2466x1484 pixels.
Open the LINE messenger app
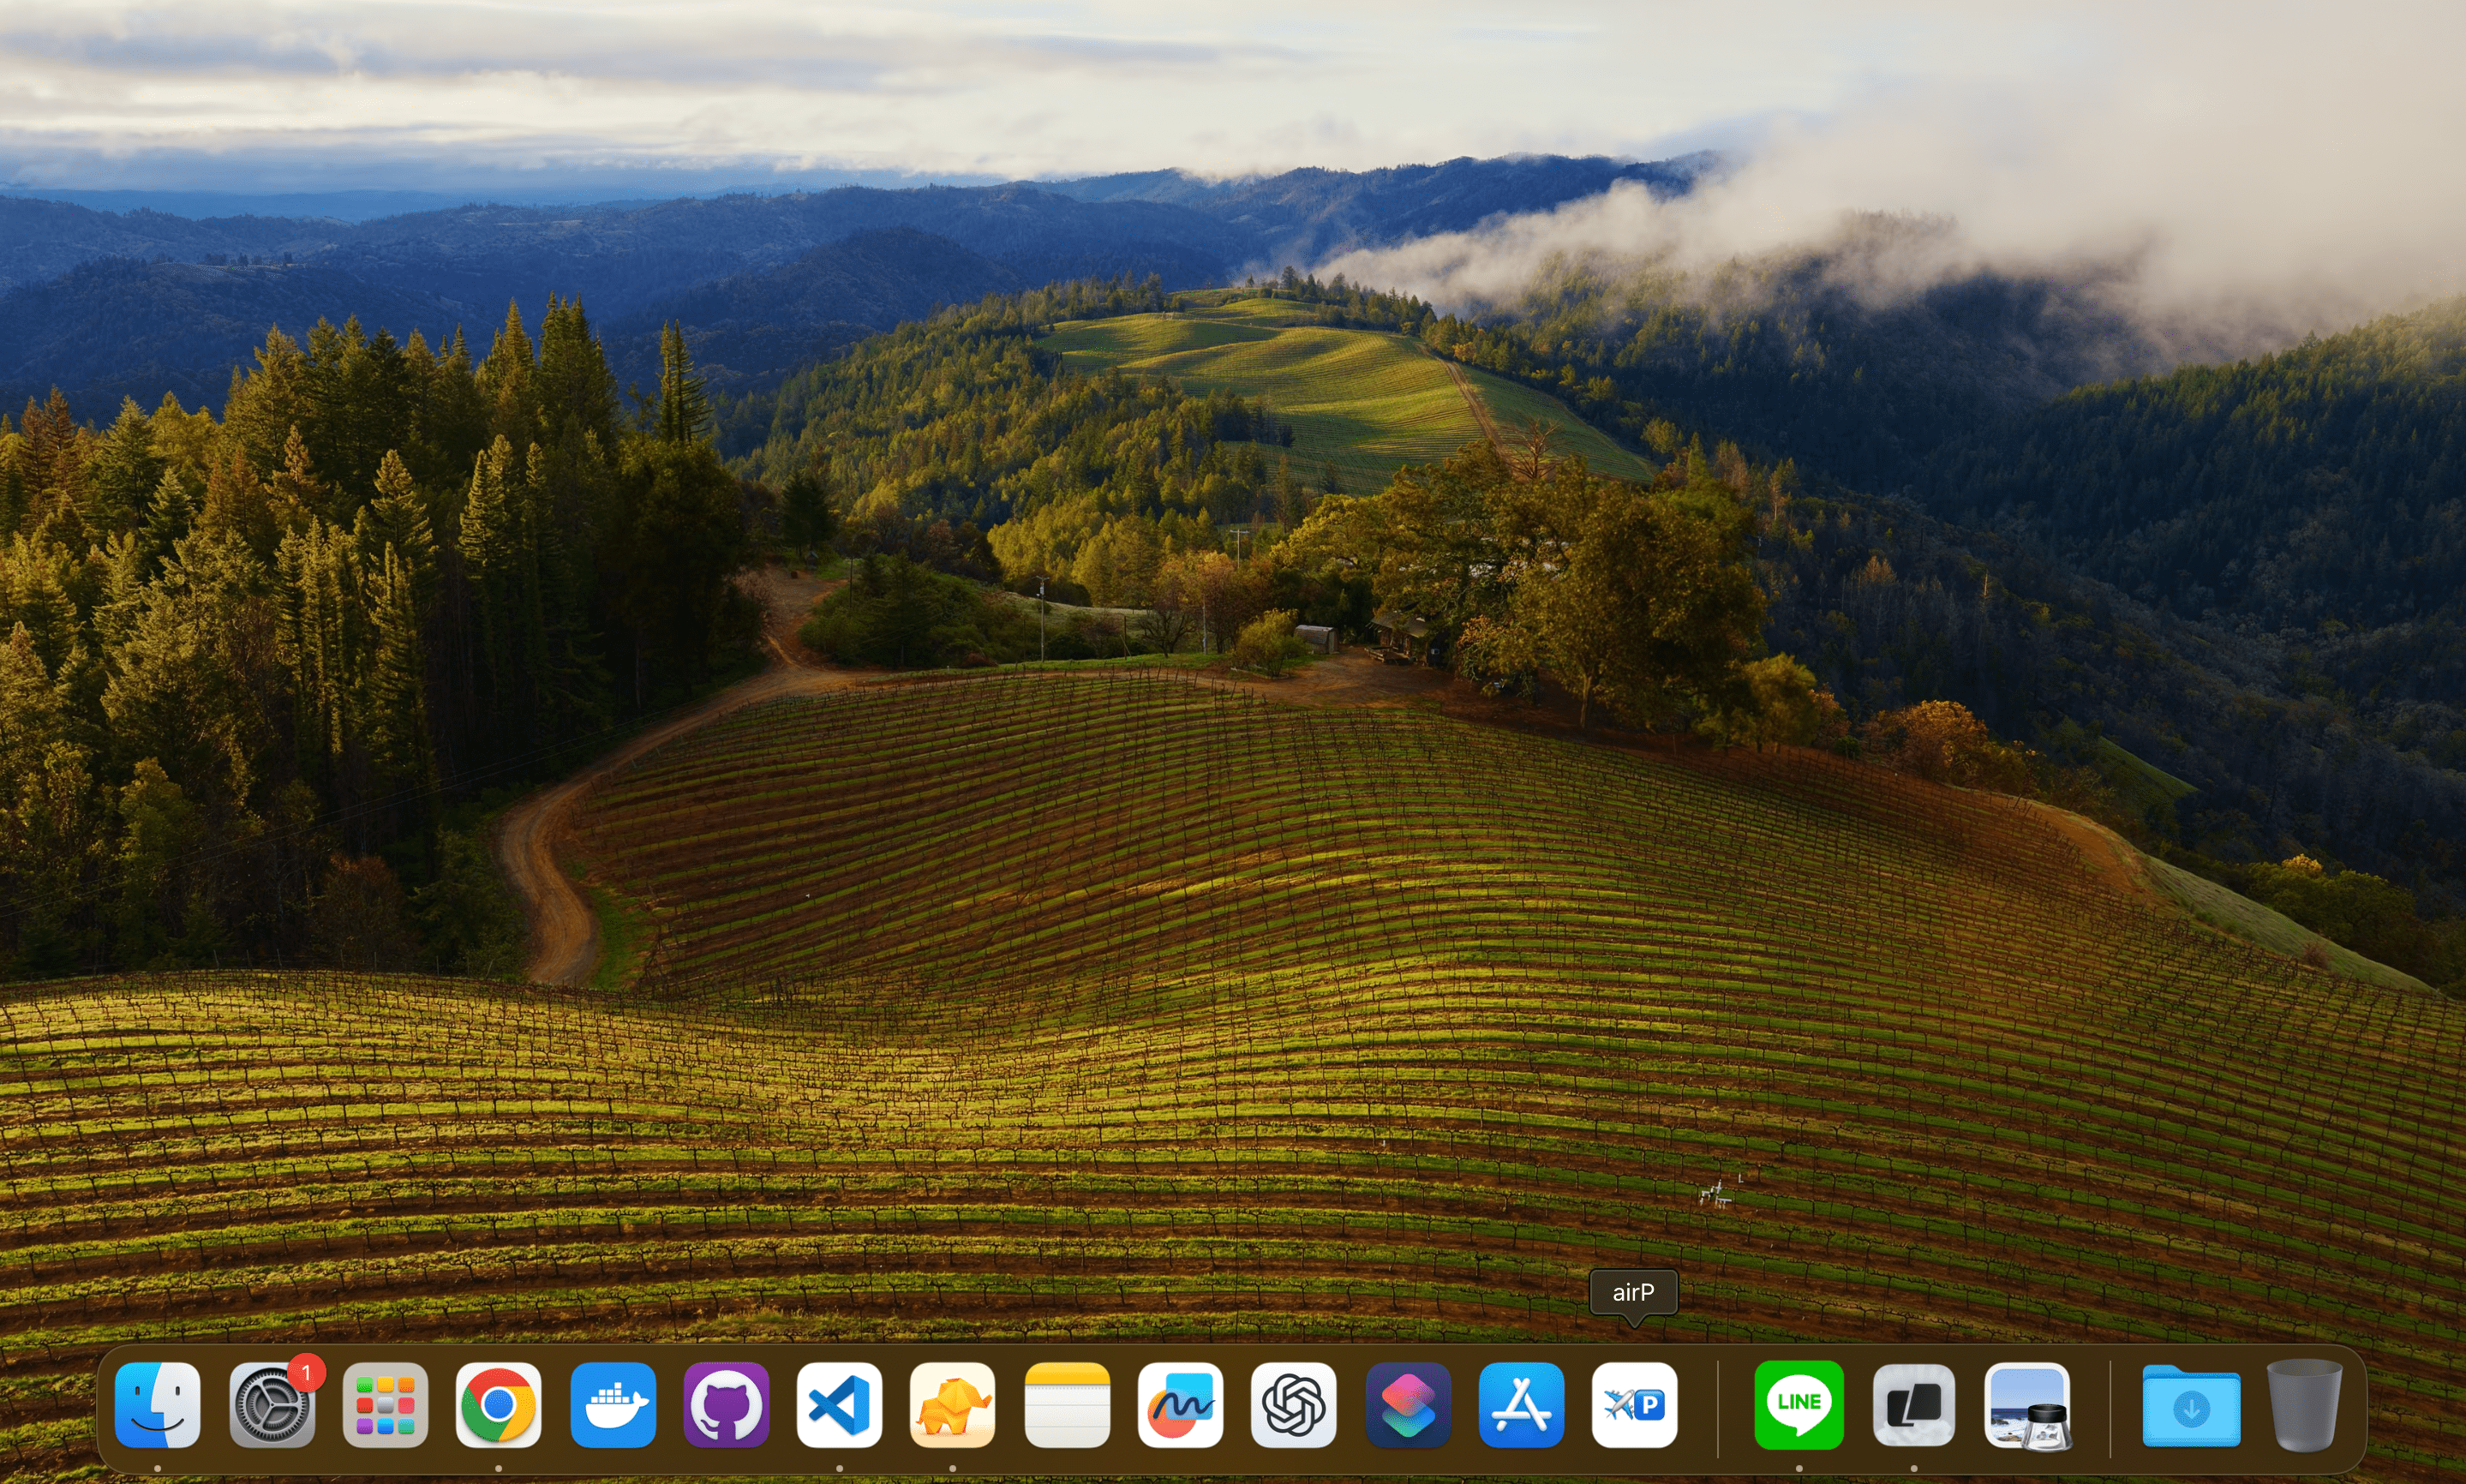pos(1798,1405)
